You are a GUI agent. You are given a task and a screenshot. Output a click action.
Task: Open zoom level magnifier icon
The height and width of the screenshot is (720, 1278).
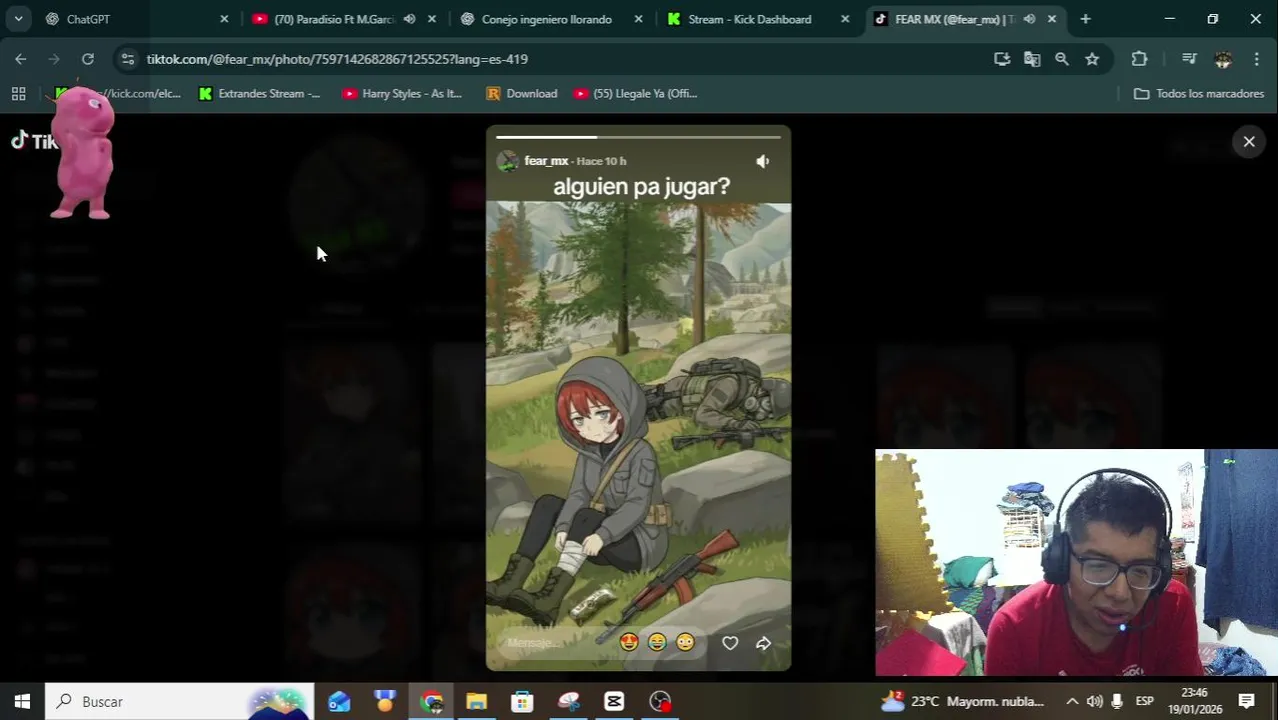1062,59
